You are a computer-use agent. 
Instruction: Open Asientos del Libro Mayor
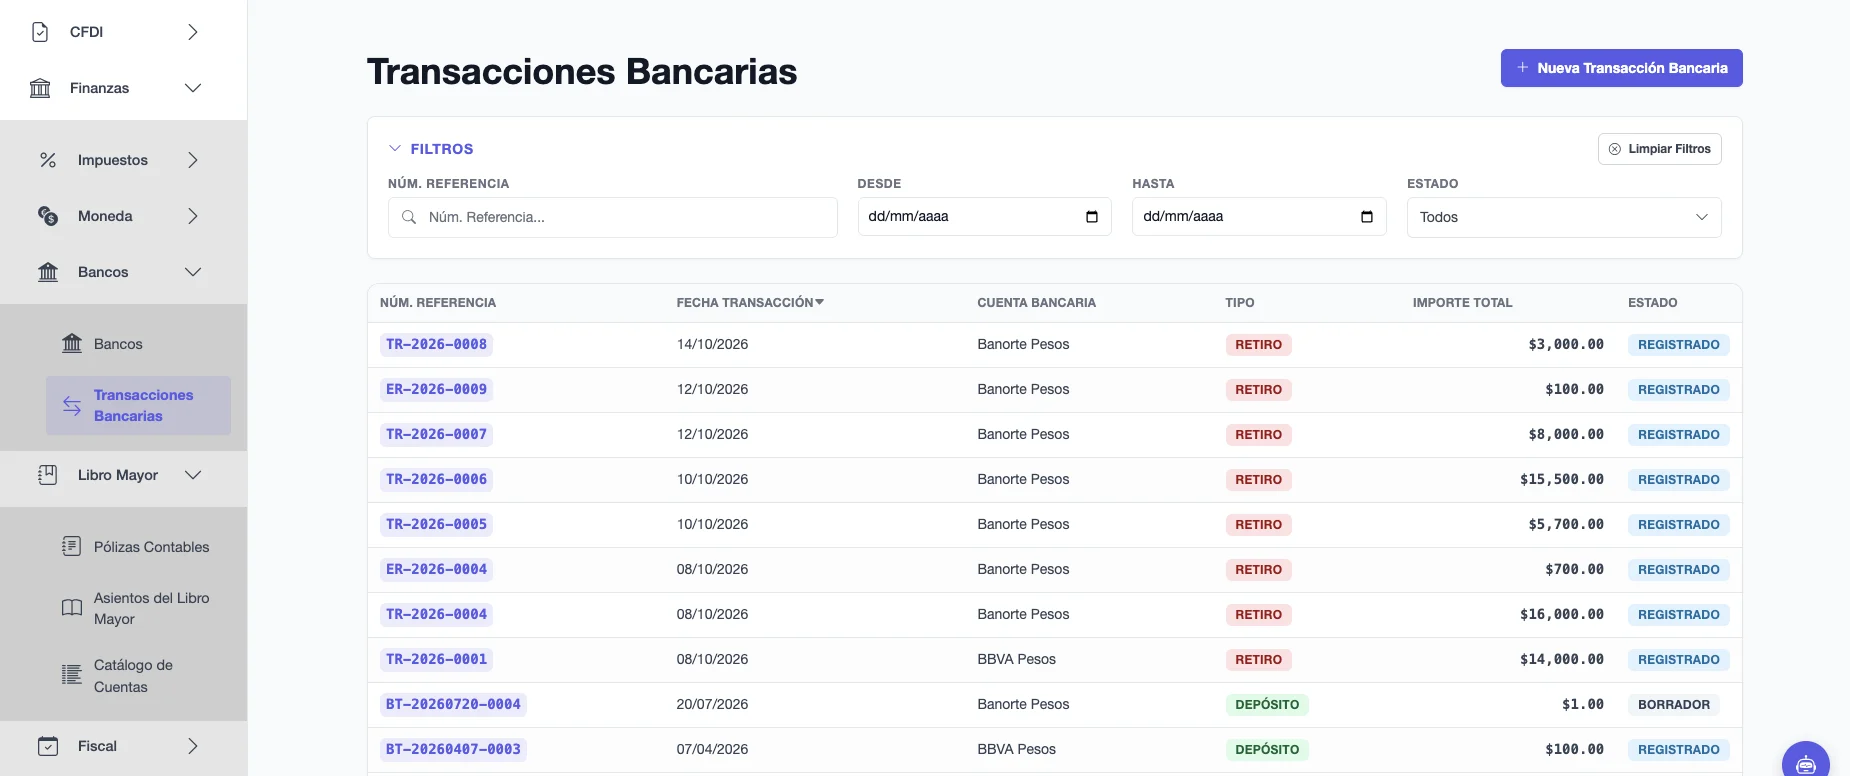tap(138, 608)
